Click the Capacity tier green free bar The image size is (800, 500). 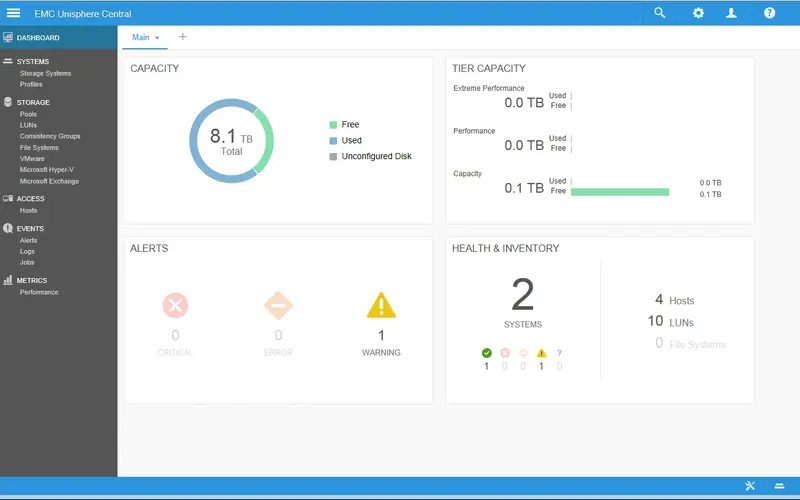[620, 192]
